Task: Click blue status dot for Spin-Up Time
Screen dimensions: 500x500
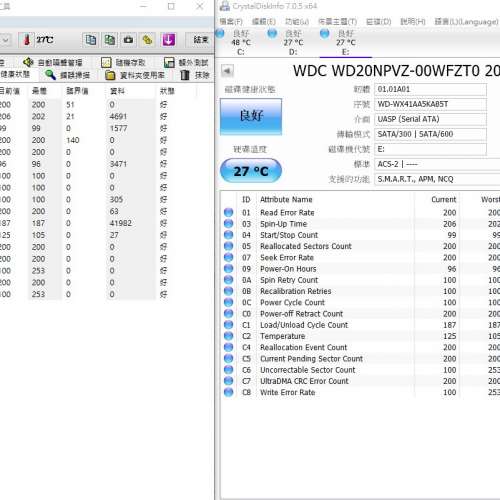Action: click(229, 224)
